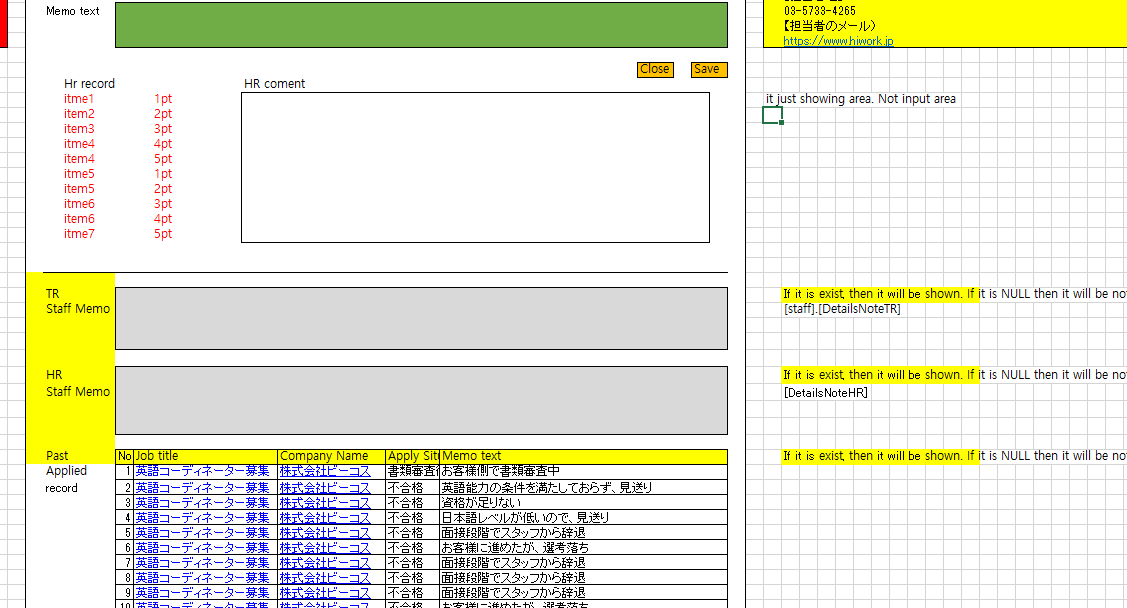Click the memo 'お客様側で書類審査中'
This screenshot has width=1127, height=608.
[x=500, y=471]
